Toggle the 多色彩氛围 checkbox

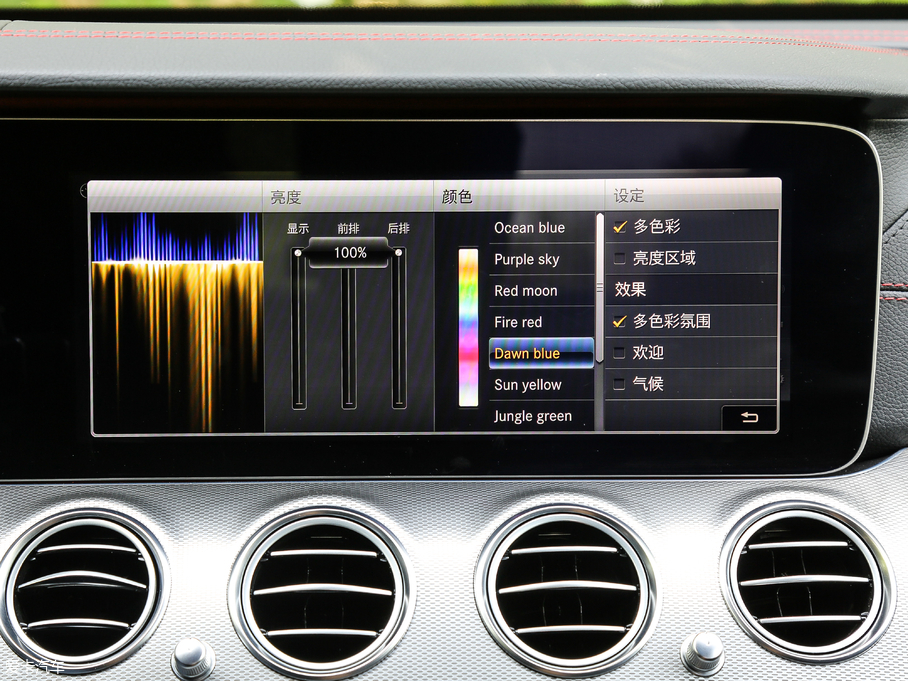click(620, 321)
